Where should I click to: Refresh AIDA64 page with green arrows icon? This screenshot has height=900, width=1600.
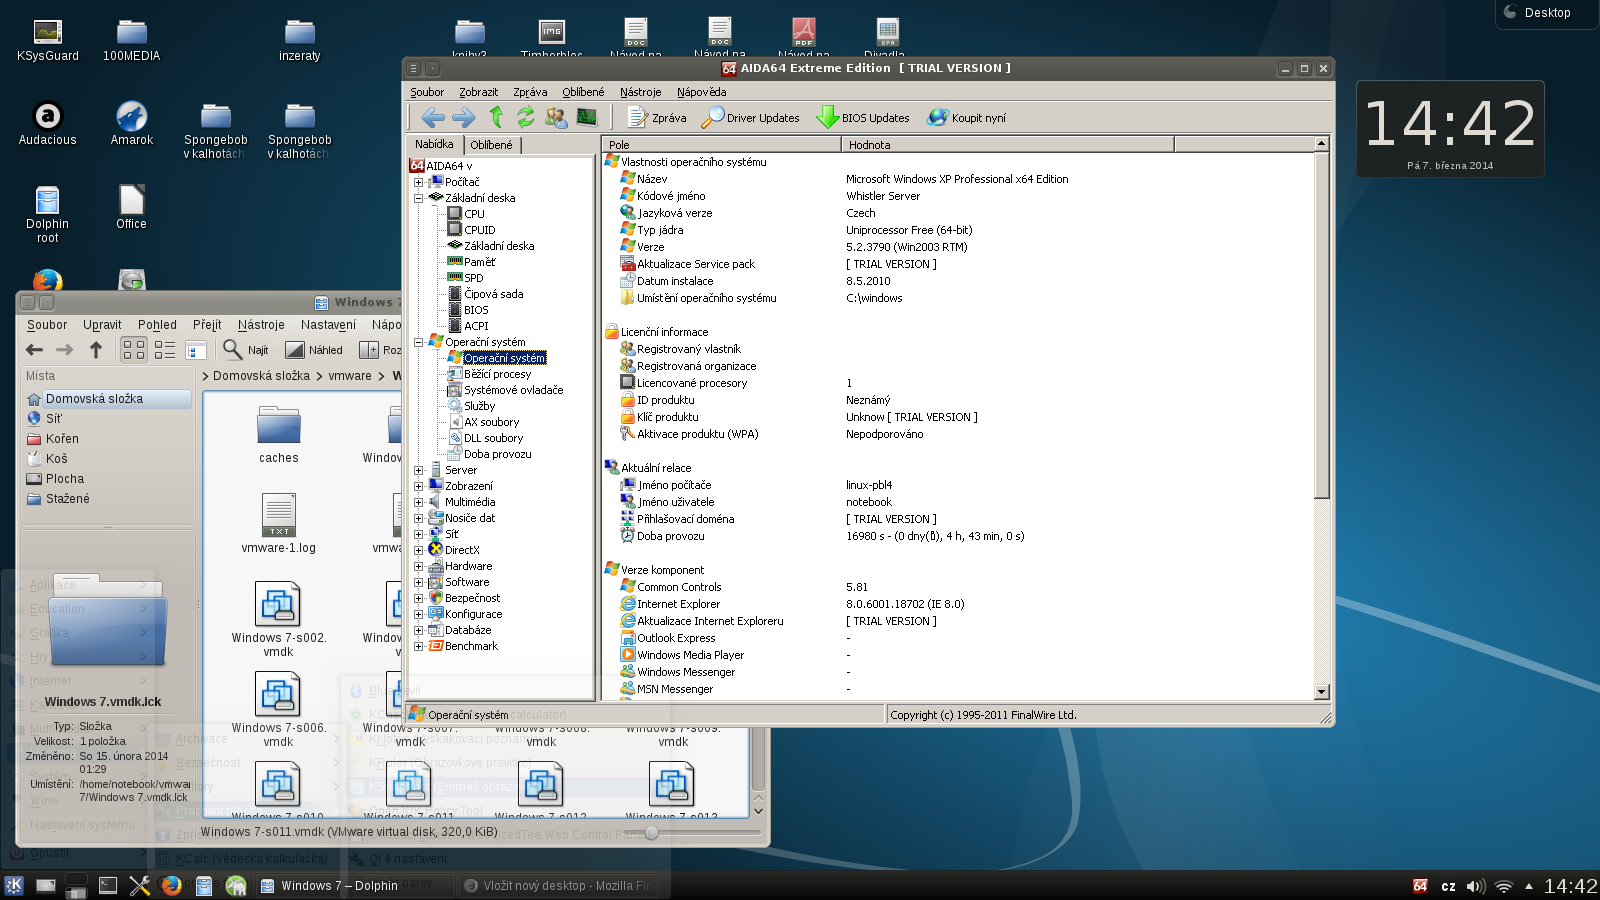pos(525,117)
